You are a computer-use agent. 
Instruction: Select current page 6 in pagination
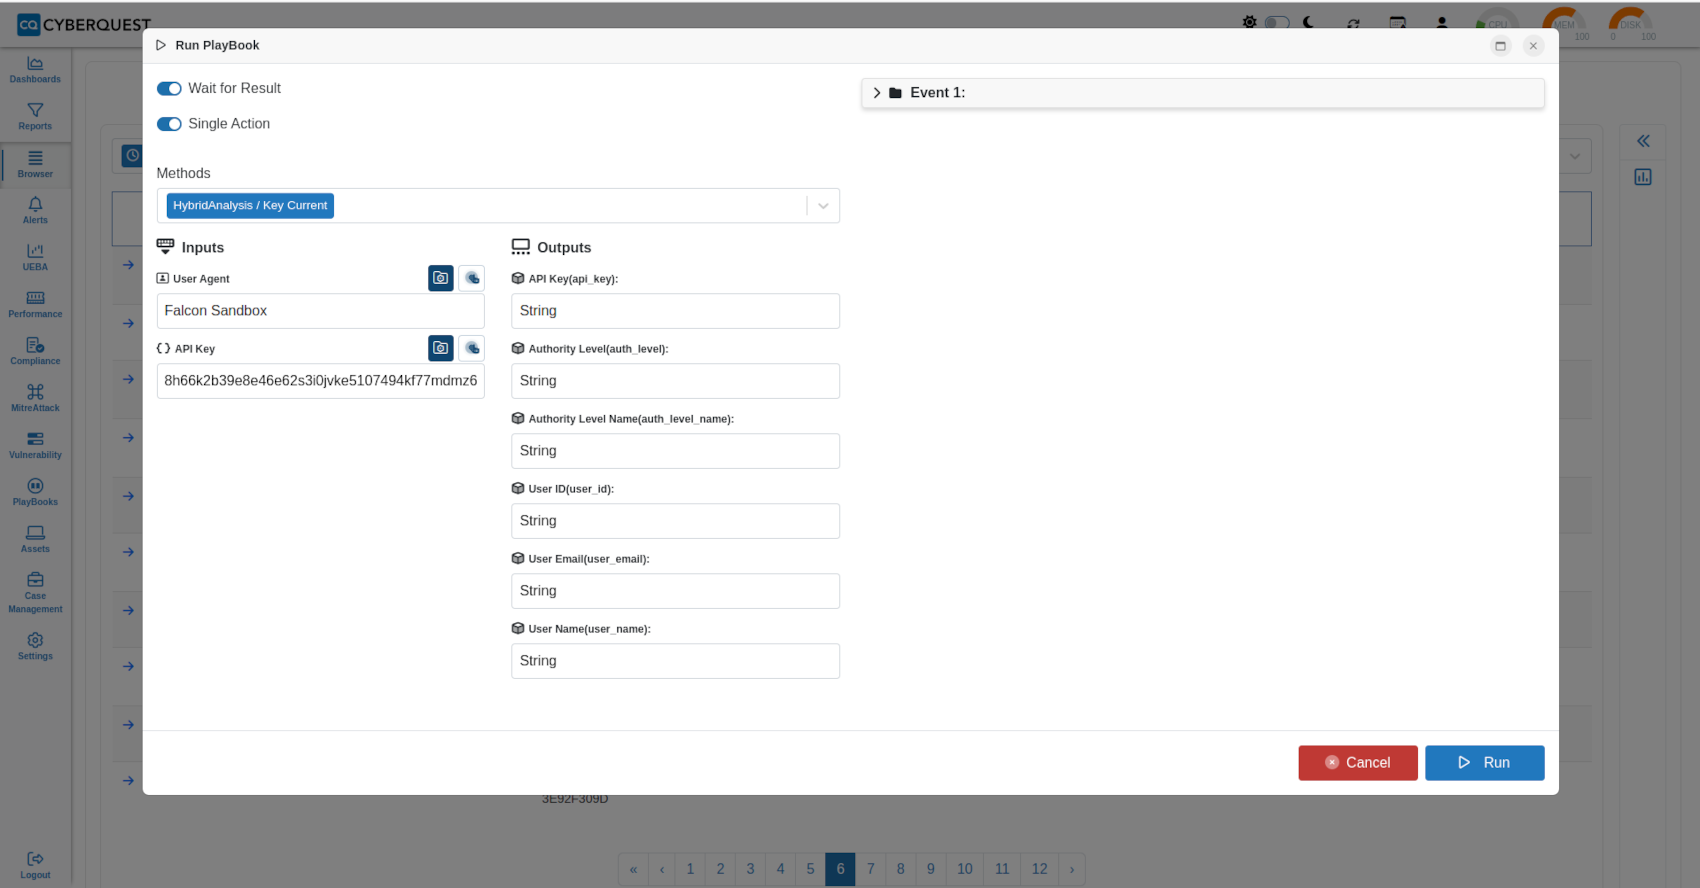click(x=840, y=869)
